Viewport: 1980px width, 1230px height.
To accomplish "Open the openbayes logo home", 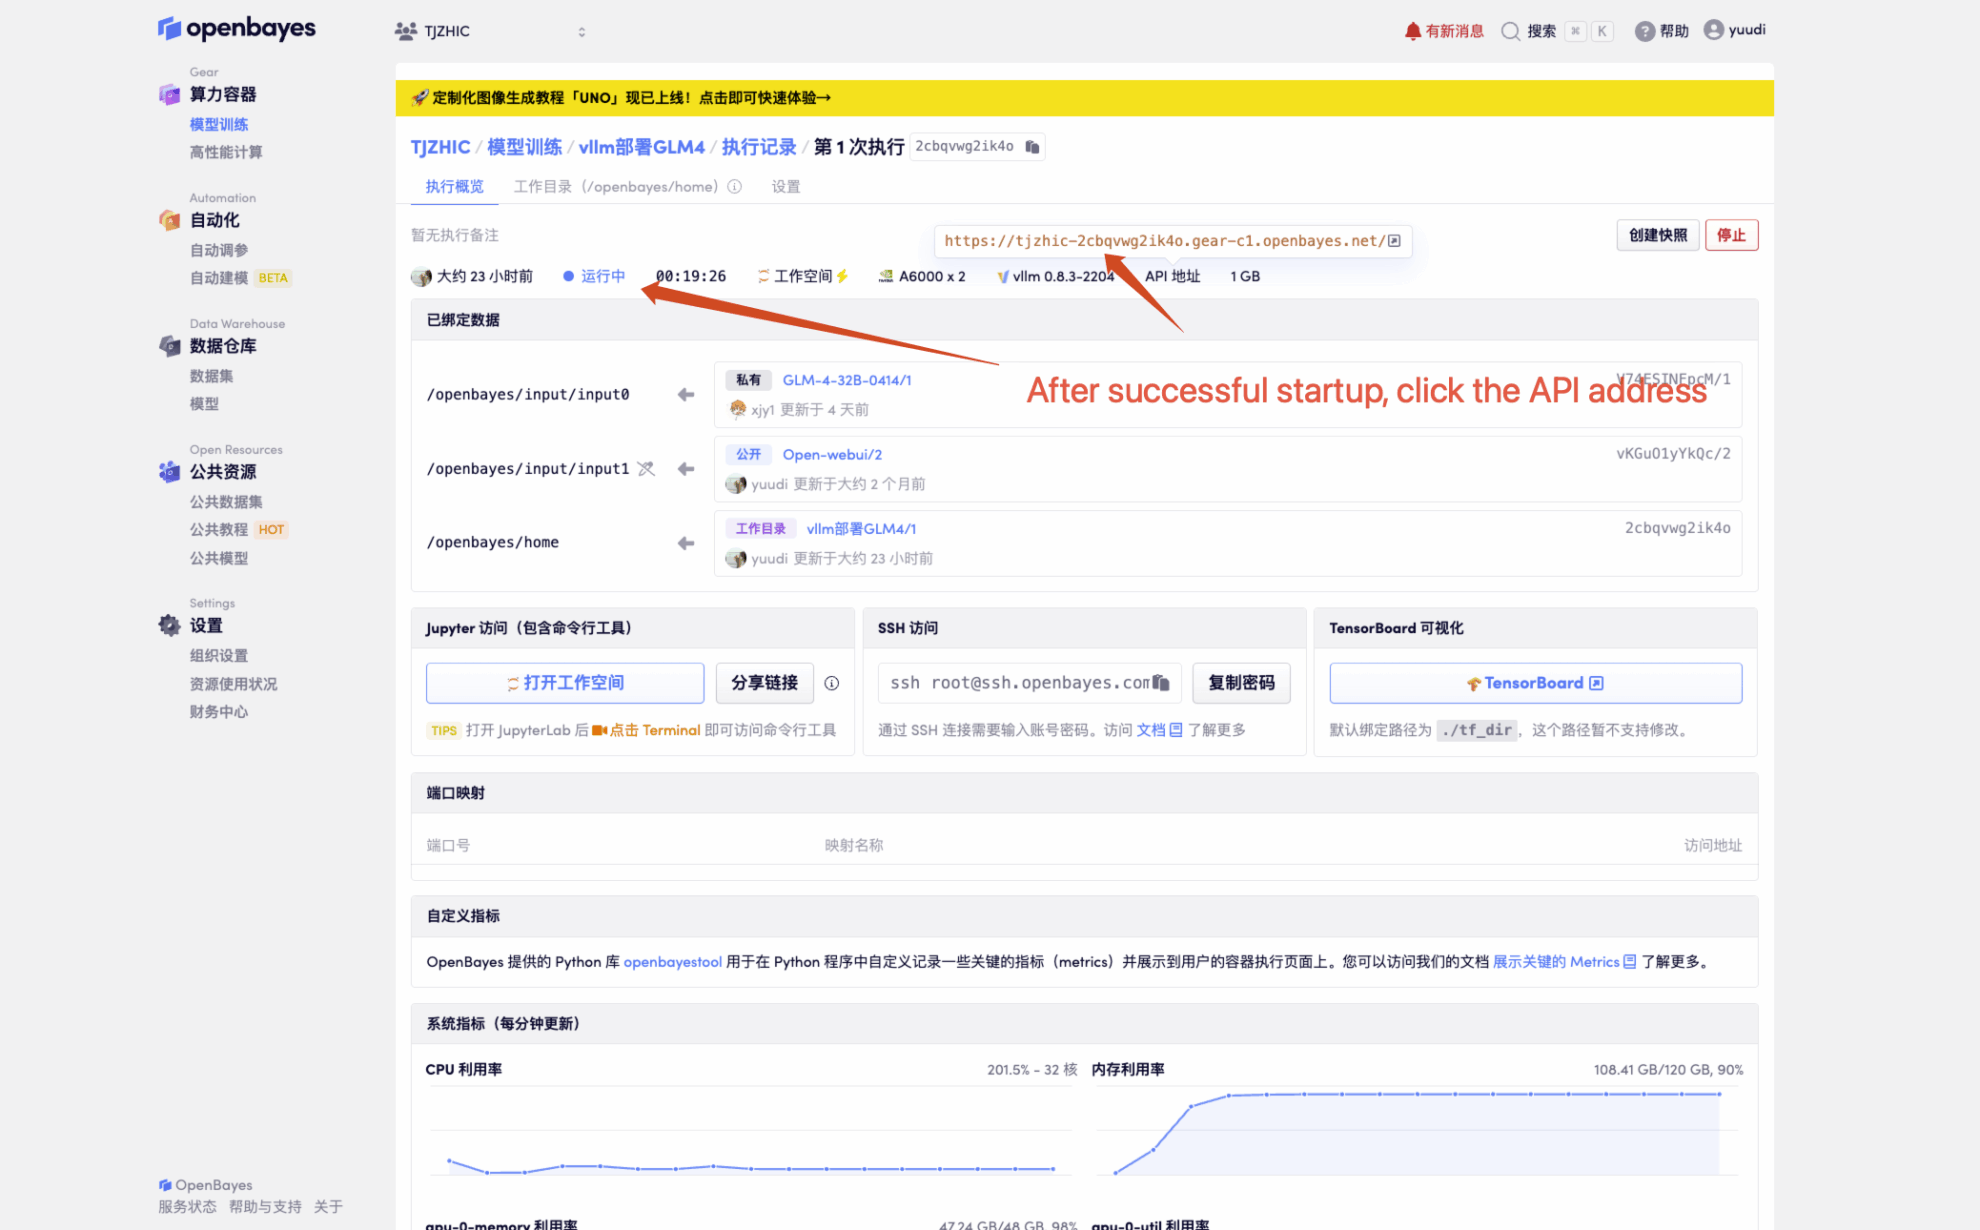I will point(237,28).
